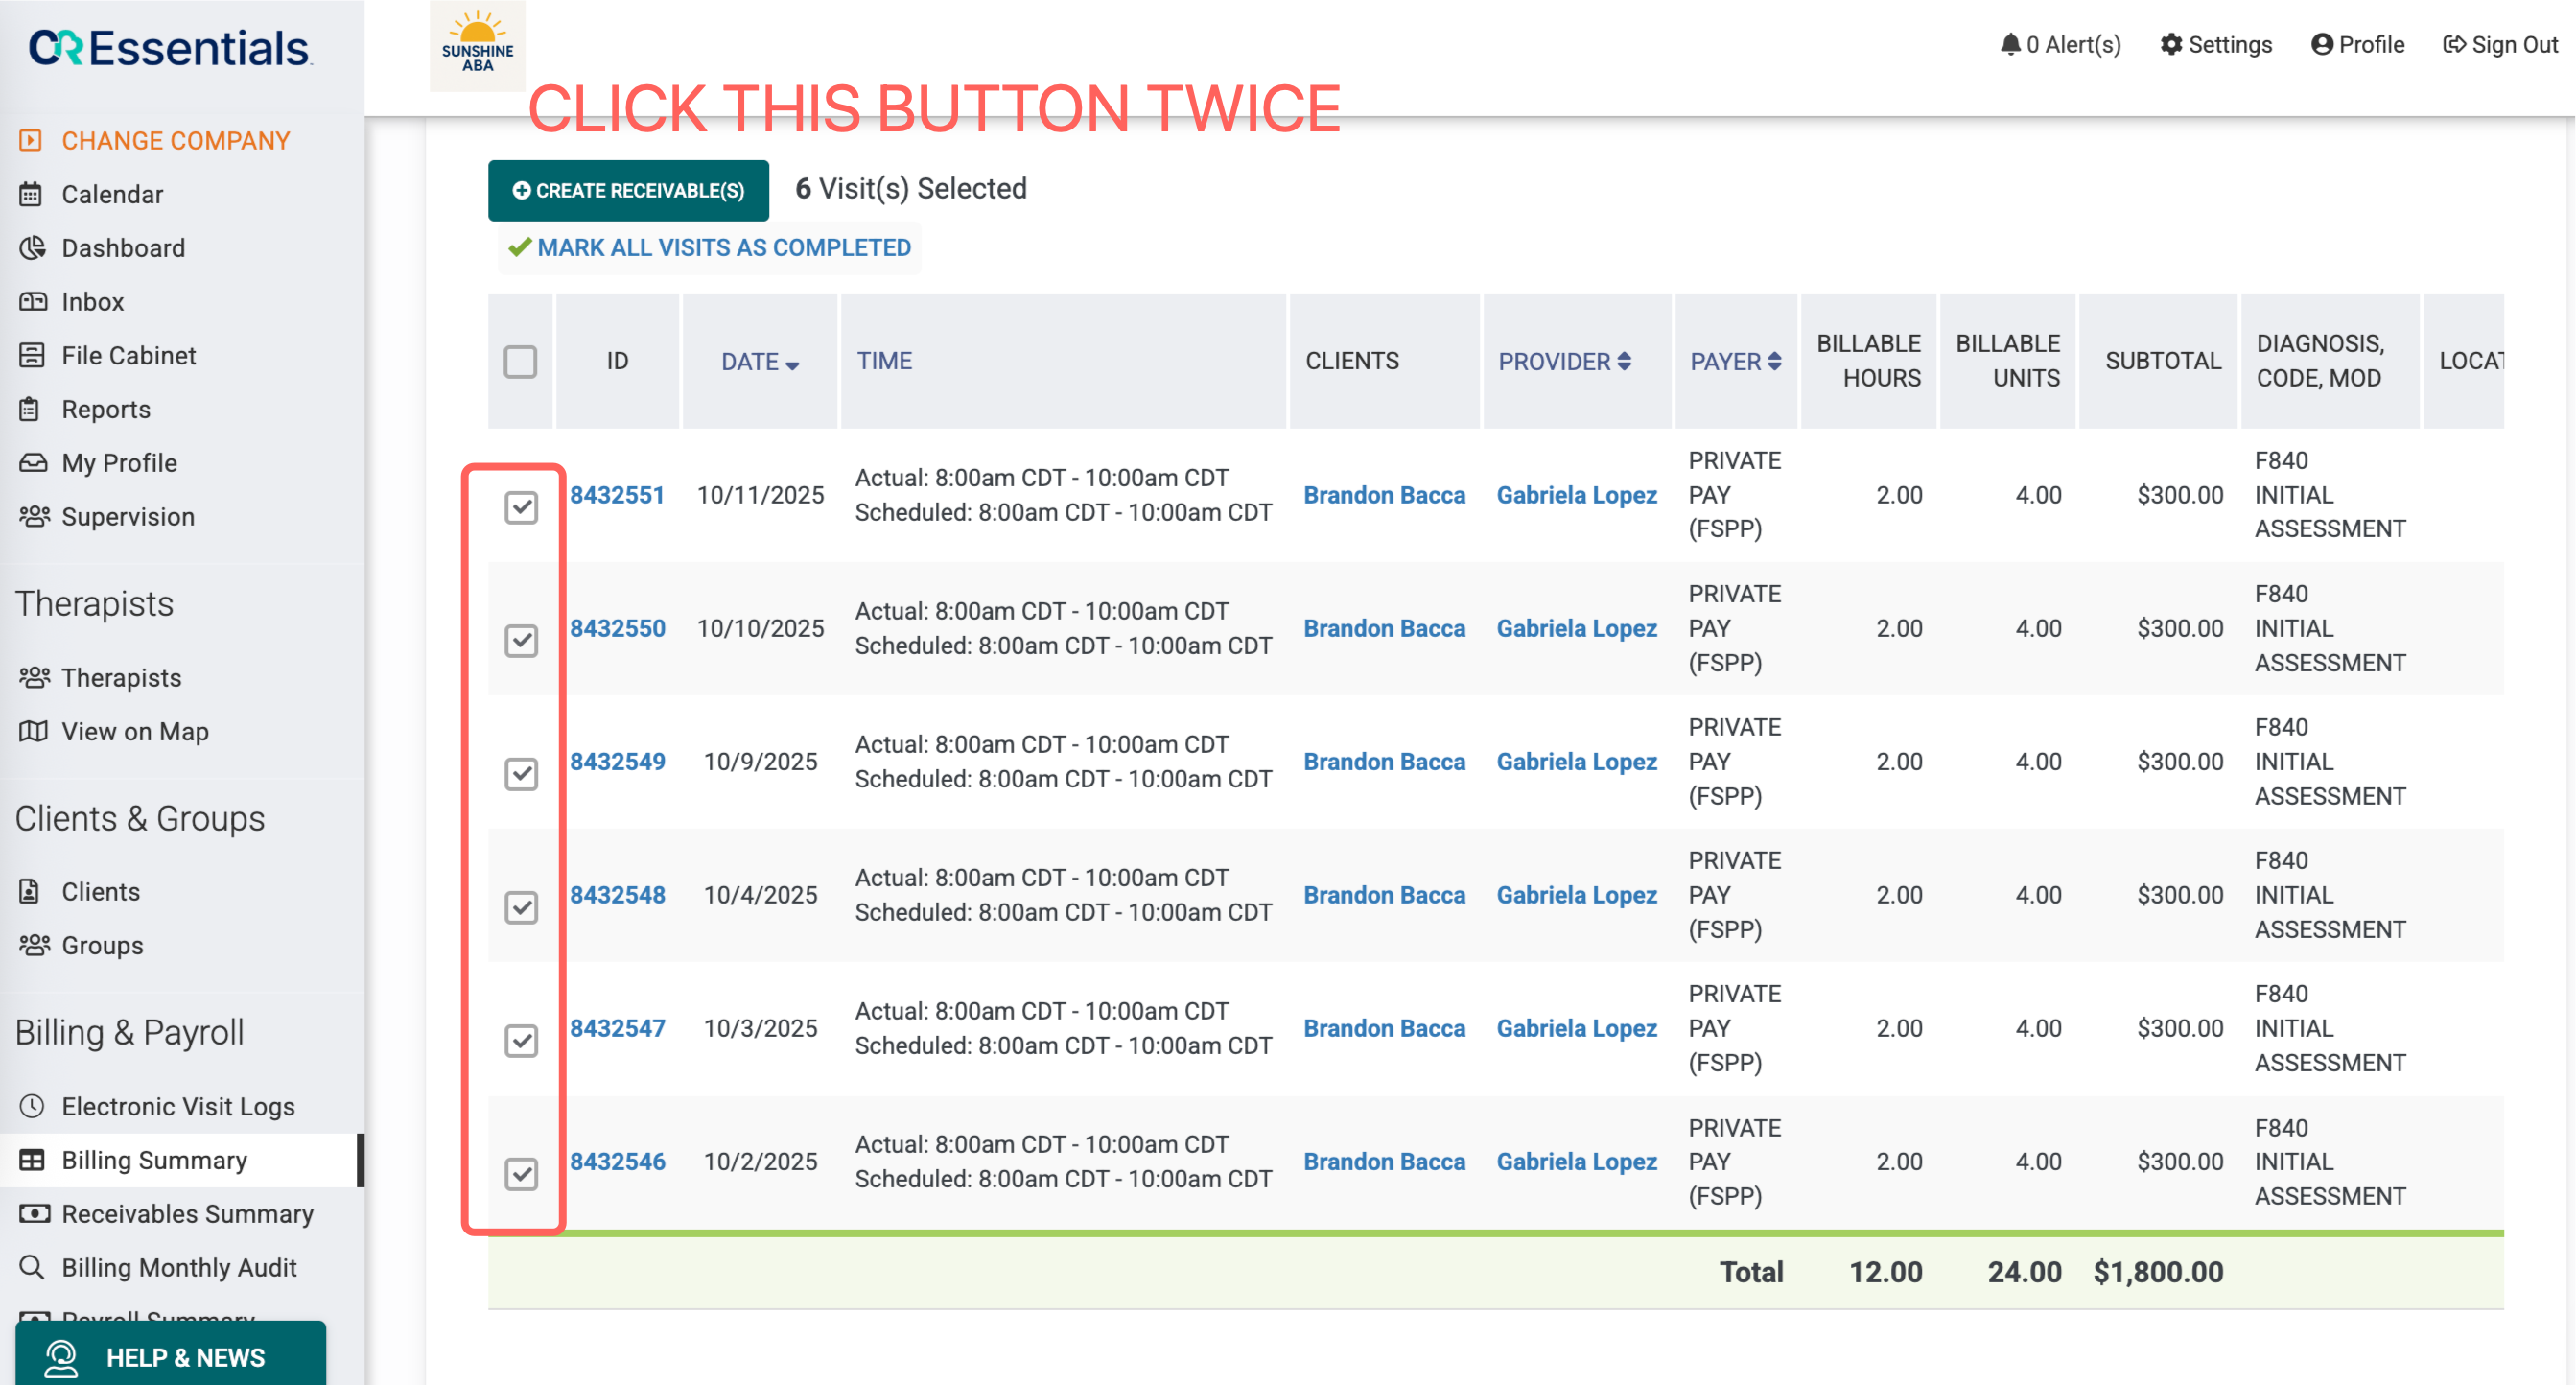Click the alerts bell icon
Image resolution: width=2576 pixels, height=1385 pixels.
(2010, 44)
